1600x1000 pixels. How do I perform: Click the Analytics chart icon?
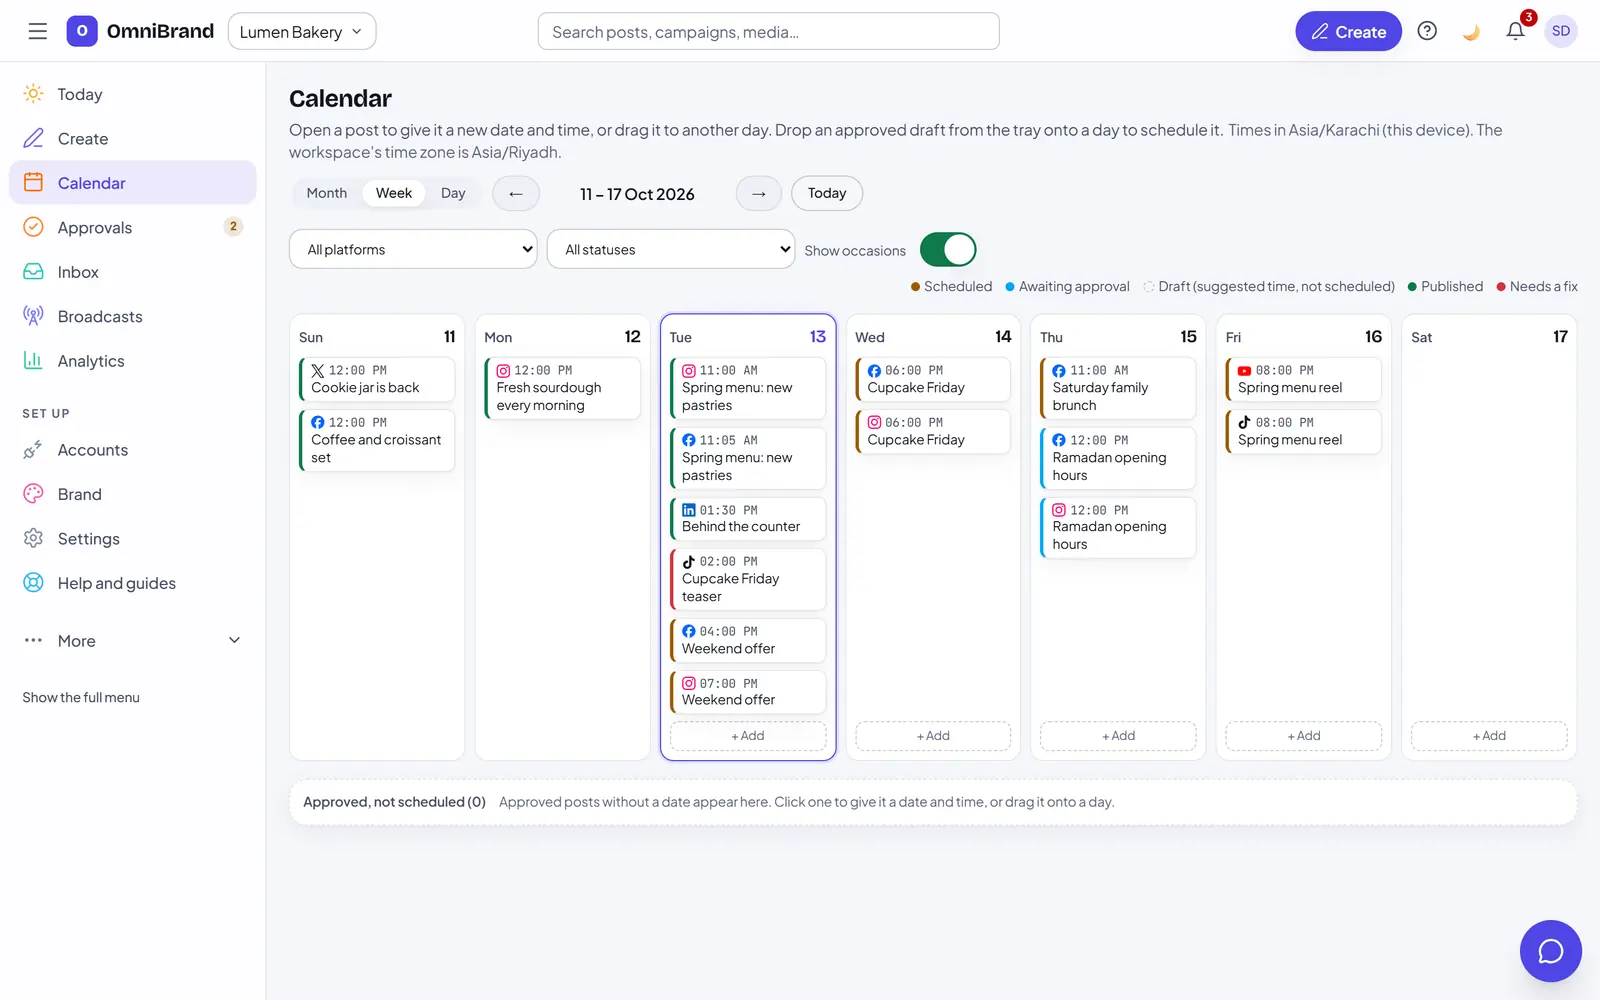pos(33,361)
